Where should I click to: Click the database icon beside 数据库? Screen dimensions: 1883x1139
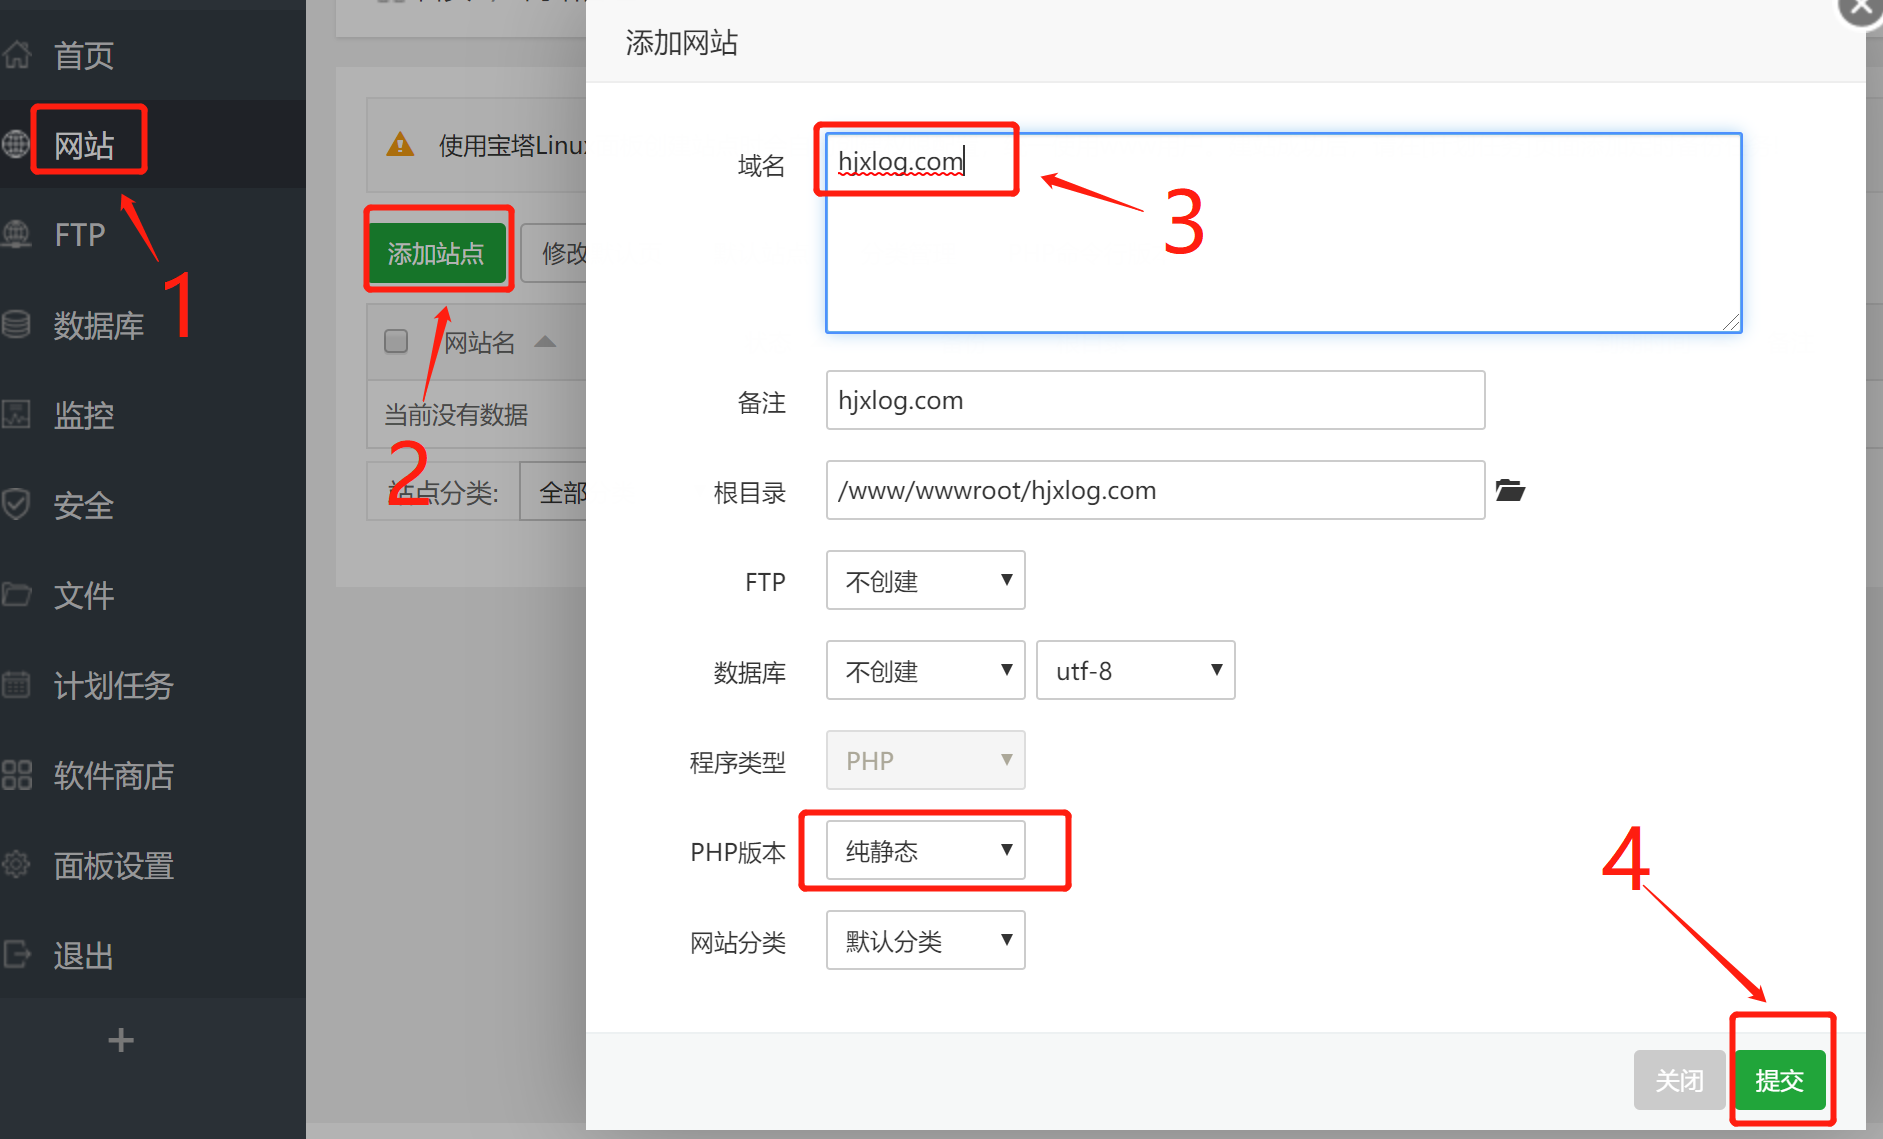[x=16, y=324]
